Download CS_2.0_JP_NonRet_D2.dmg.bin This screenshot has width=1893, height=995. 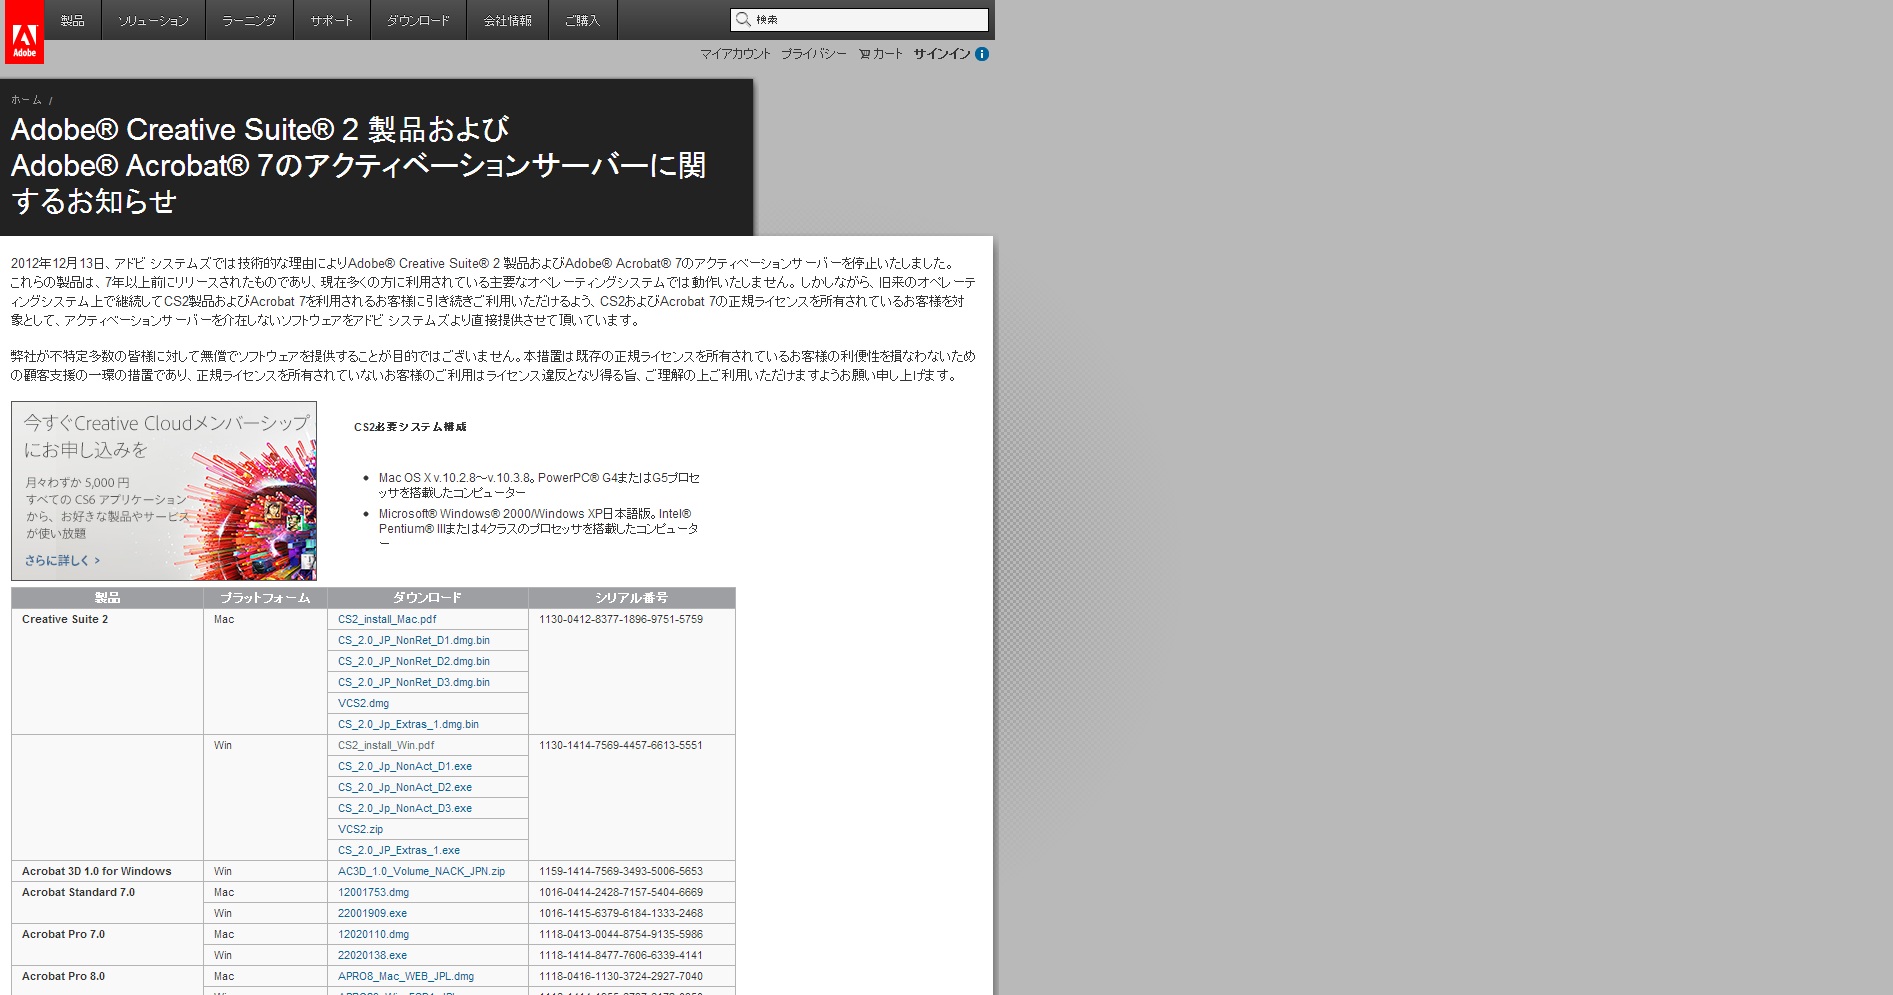click(414, 662)
